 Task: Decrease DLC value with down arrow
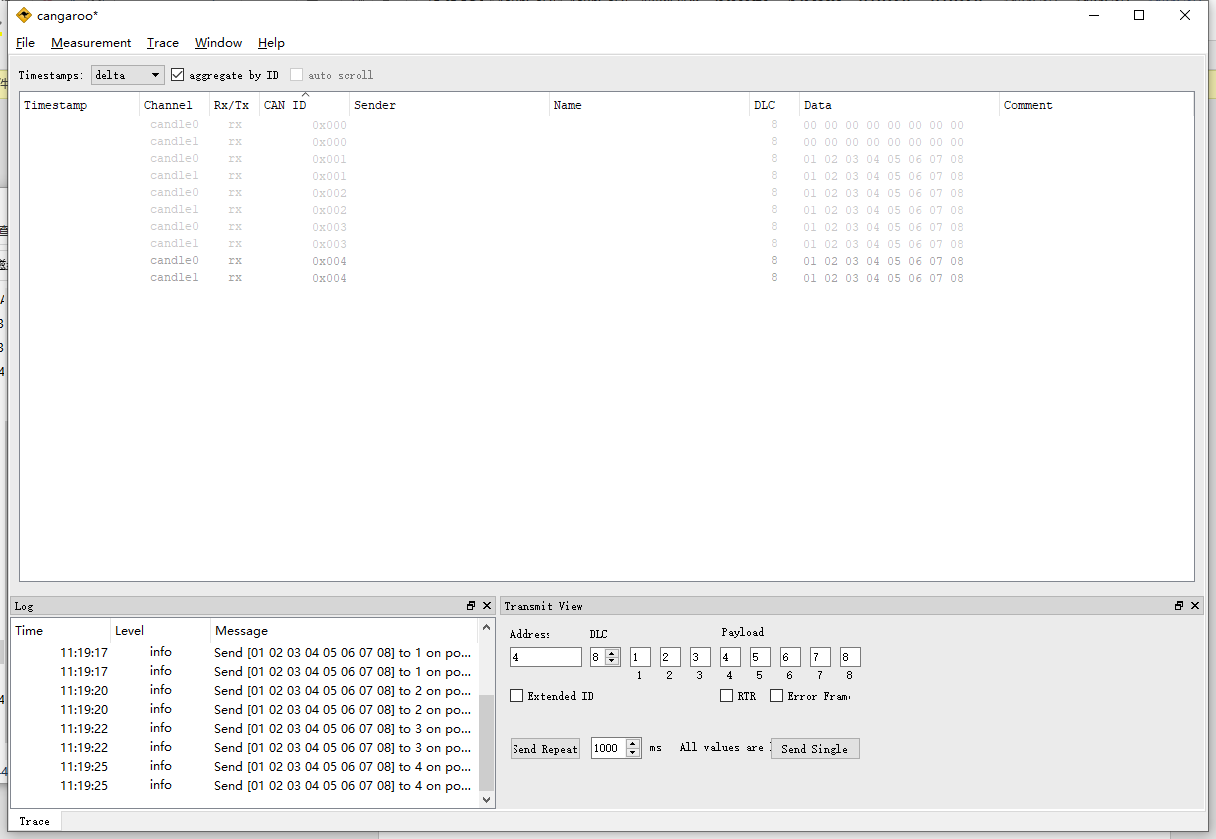click(612, 662)
